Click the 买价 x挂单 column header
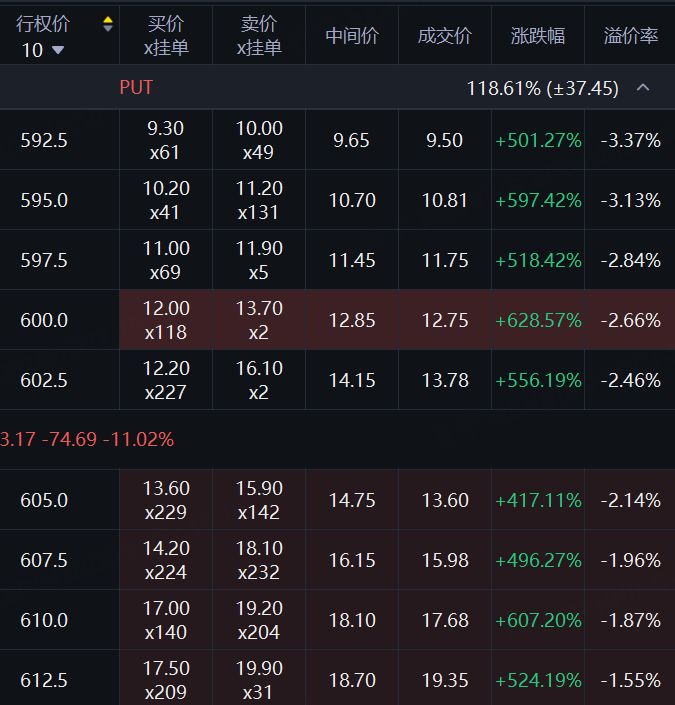 [166, 36]
